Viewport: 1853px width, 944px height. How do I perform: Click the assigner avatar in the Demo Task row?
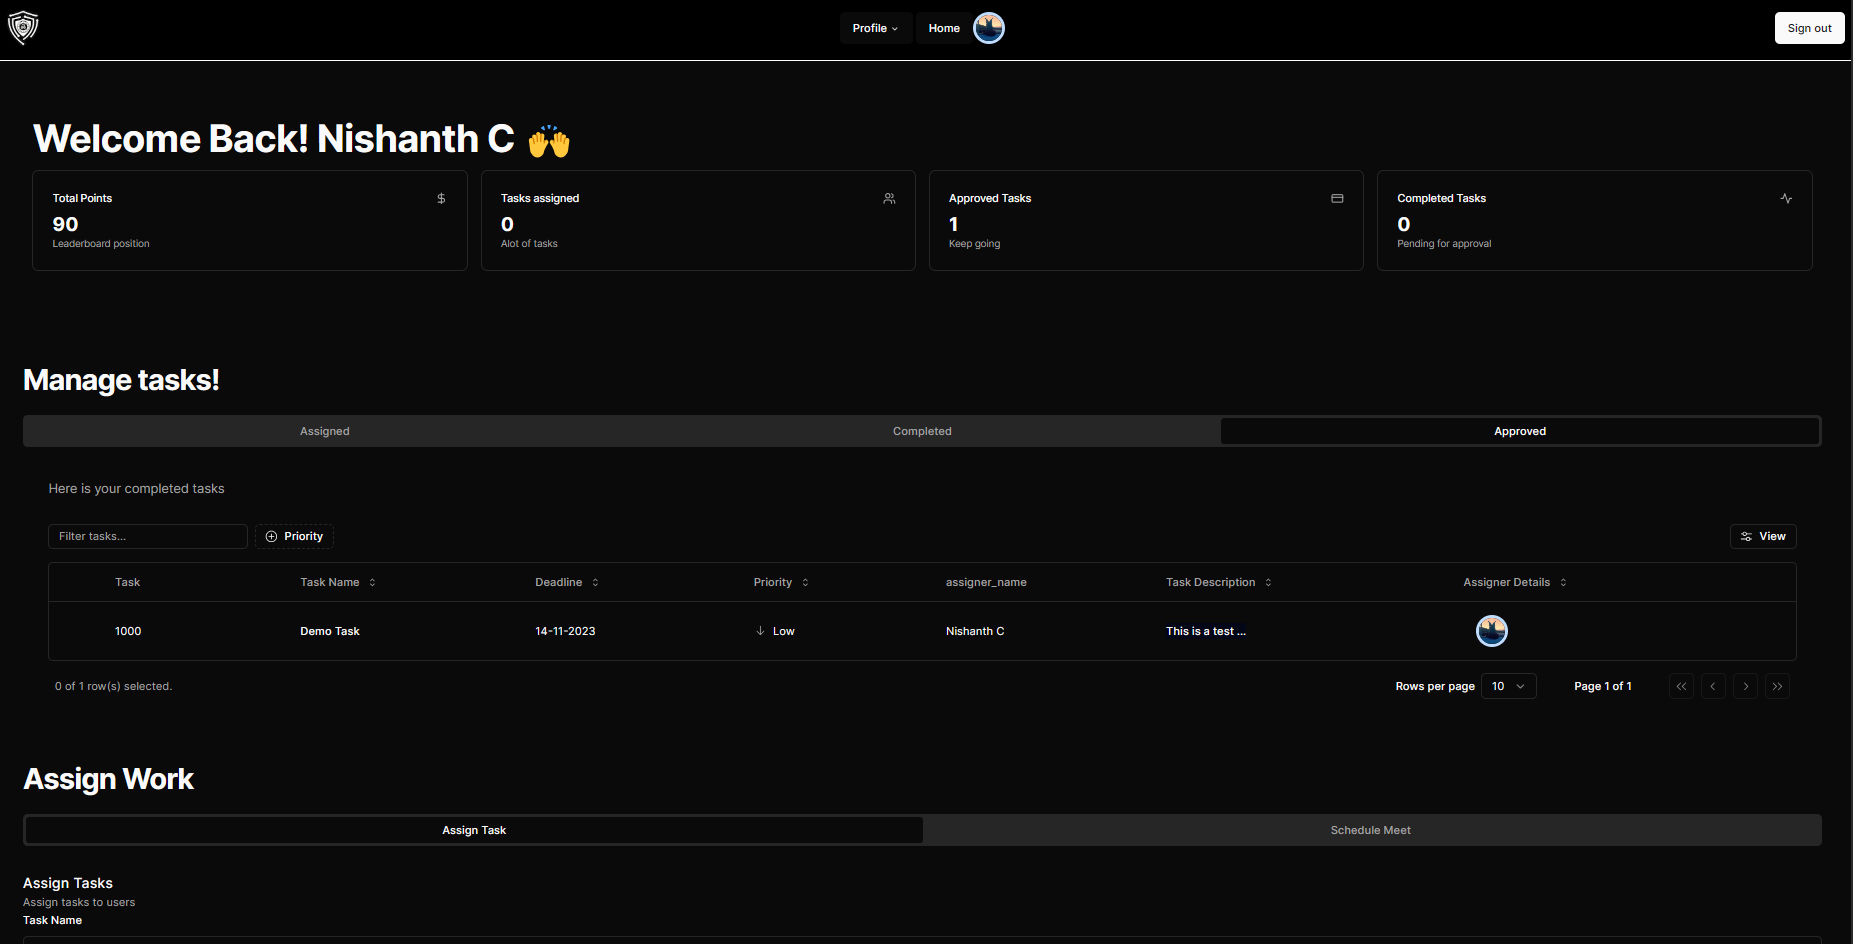point(1492,631)
